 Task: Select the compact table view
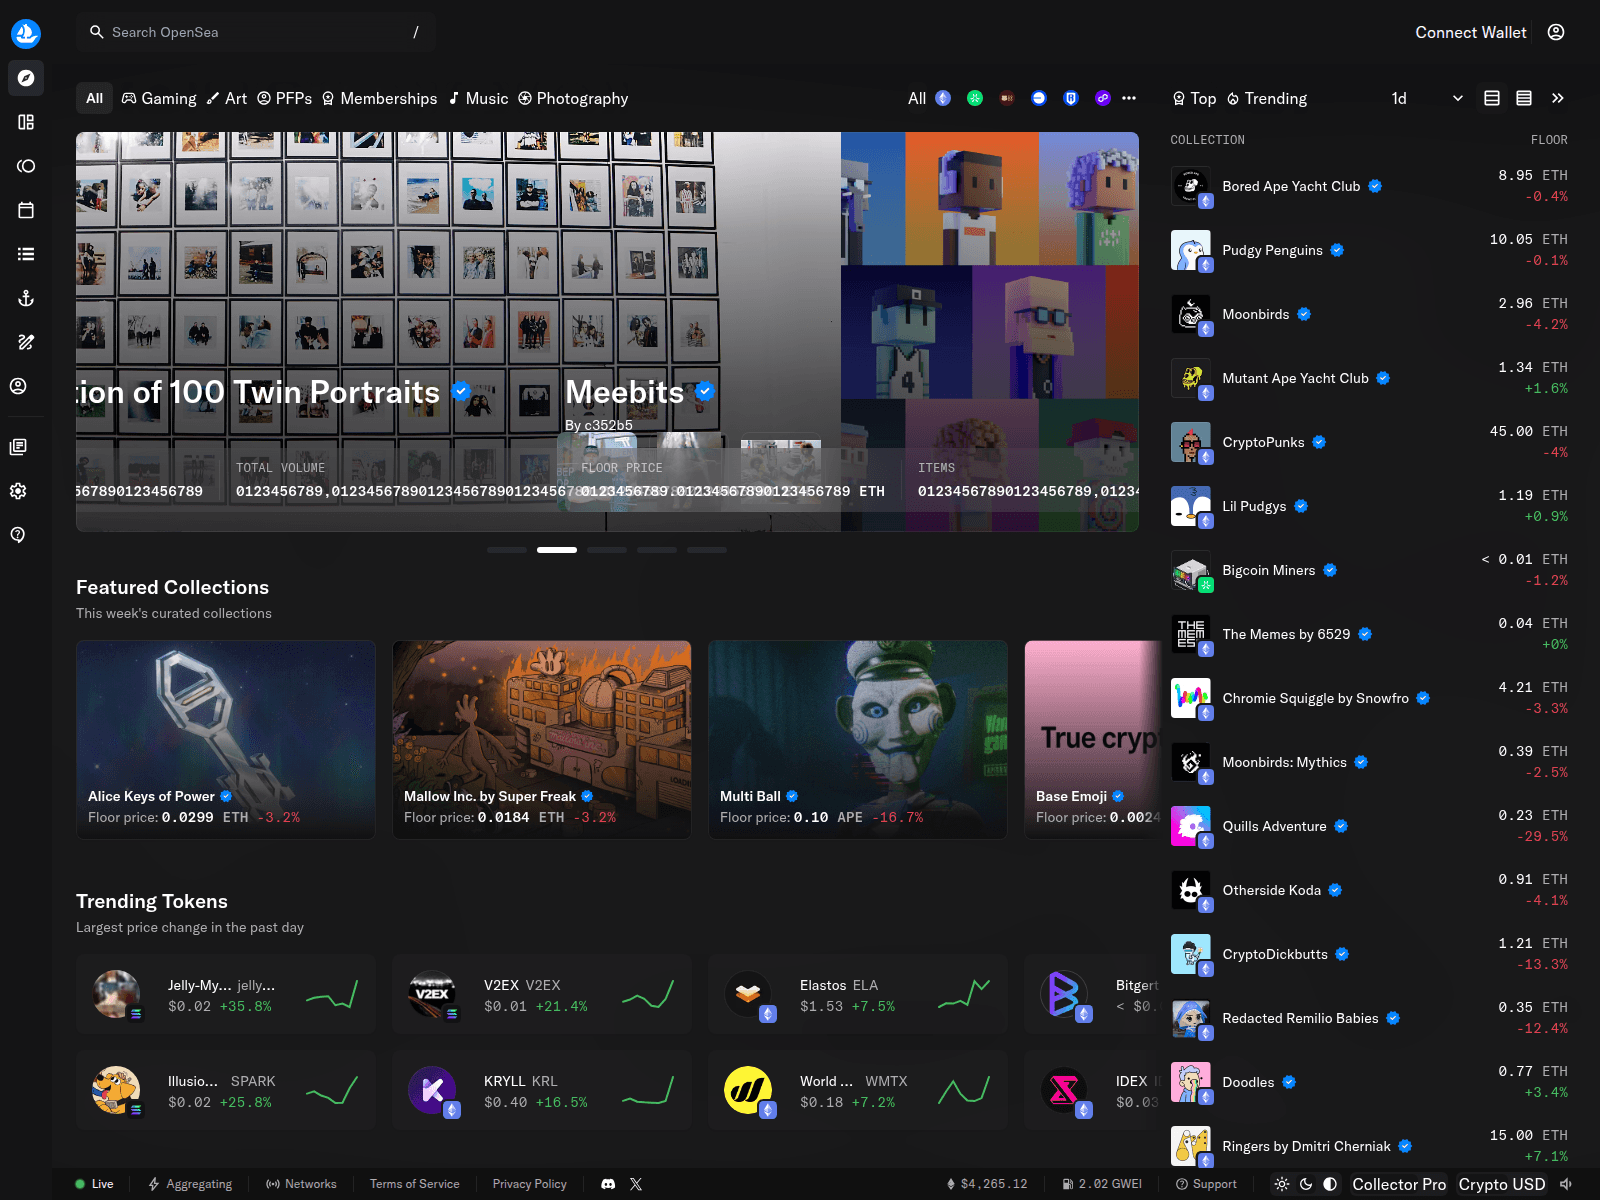[x=1492, y=98]
